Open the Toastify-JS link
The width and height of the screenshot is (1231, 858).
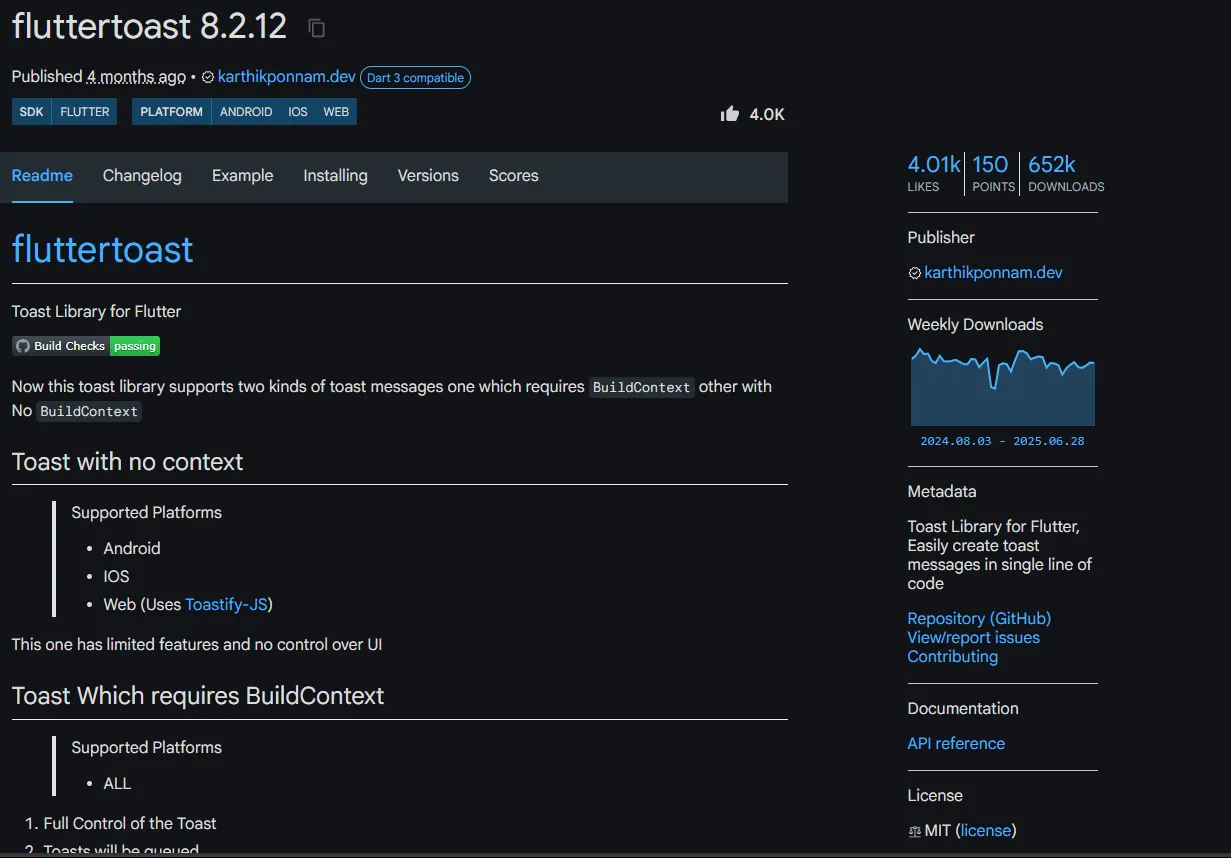coord(226,605)
